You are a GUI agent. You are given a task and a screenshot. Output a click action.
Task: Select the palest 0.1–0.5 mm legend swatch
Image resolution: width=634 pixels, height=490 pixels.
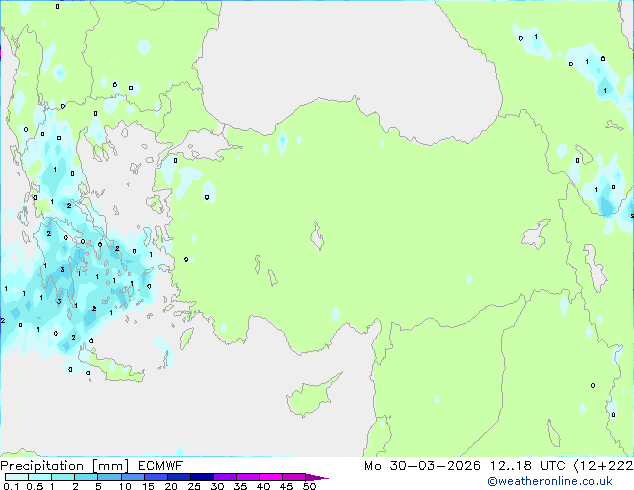[x=17, y=477]
